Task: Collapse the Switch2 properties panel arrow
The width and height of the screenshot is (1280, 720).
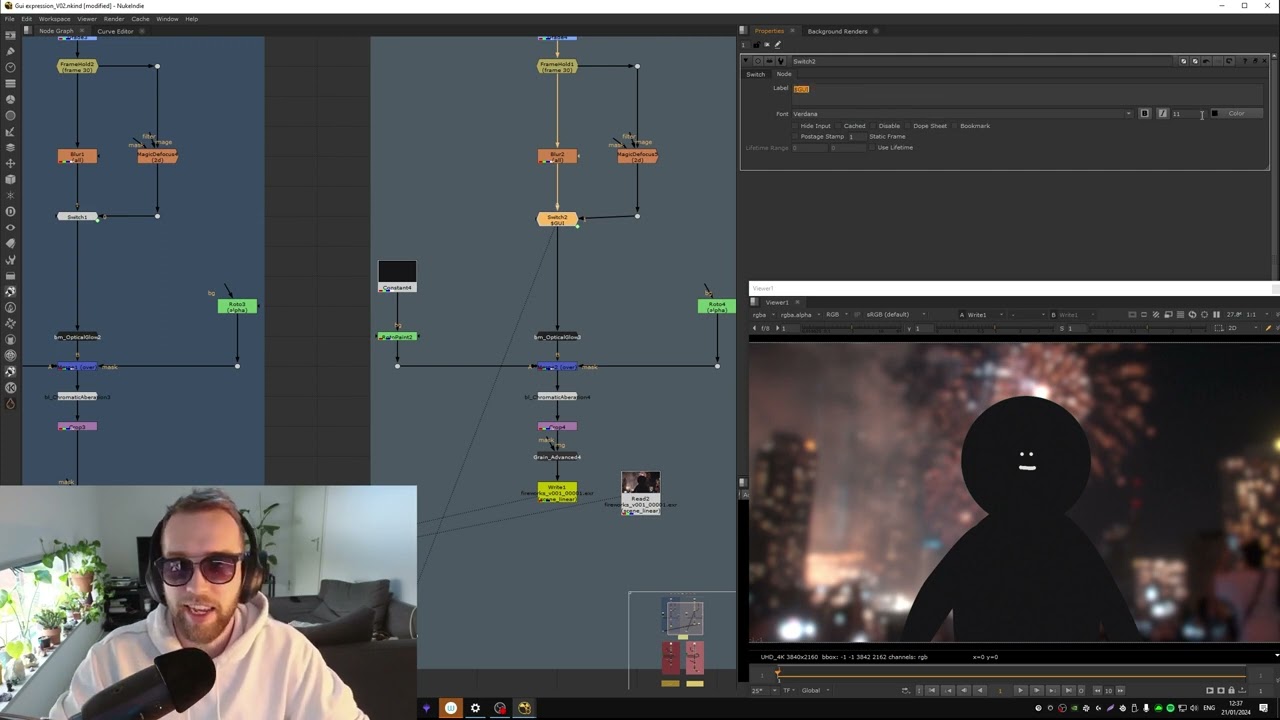Action: [746, 61]
